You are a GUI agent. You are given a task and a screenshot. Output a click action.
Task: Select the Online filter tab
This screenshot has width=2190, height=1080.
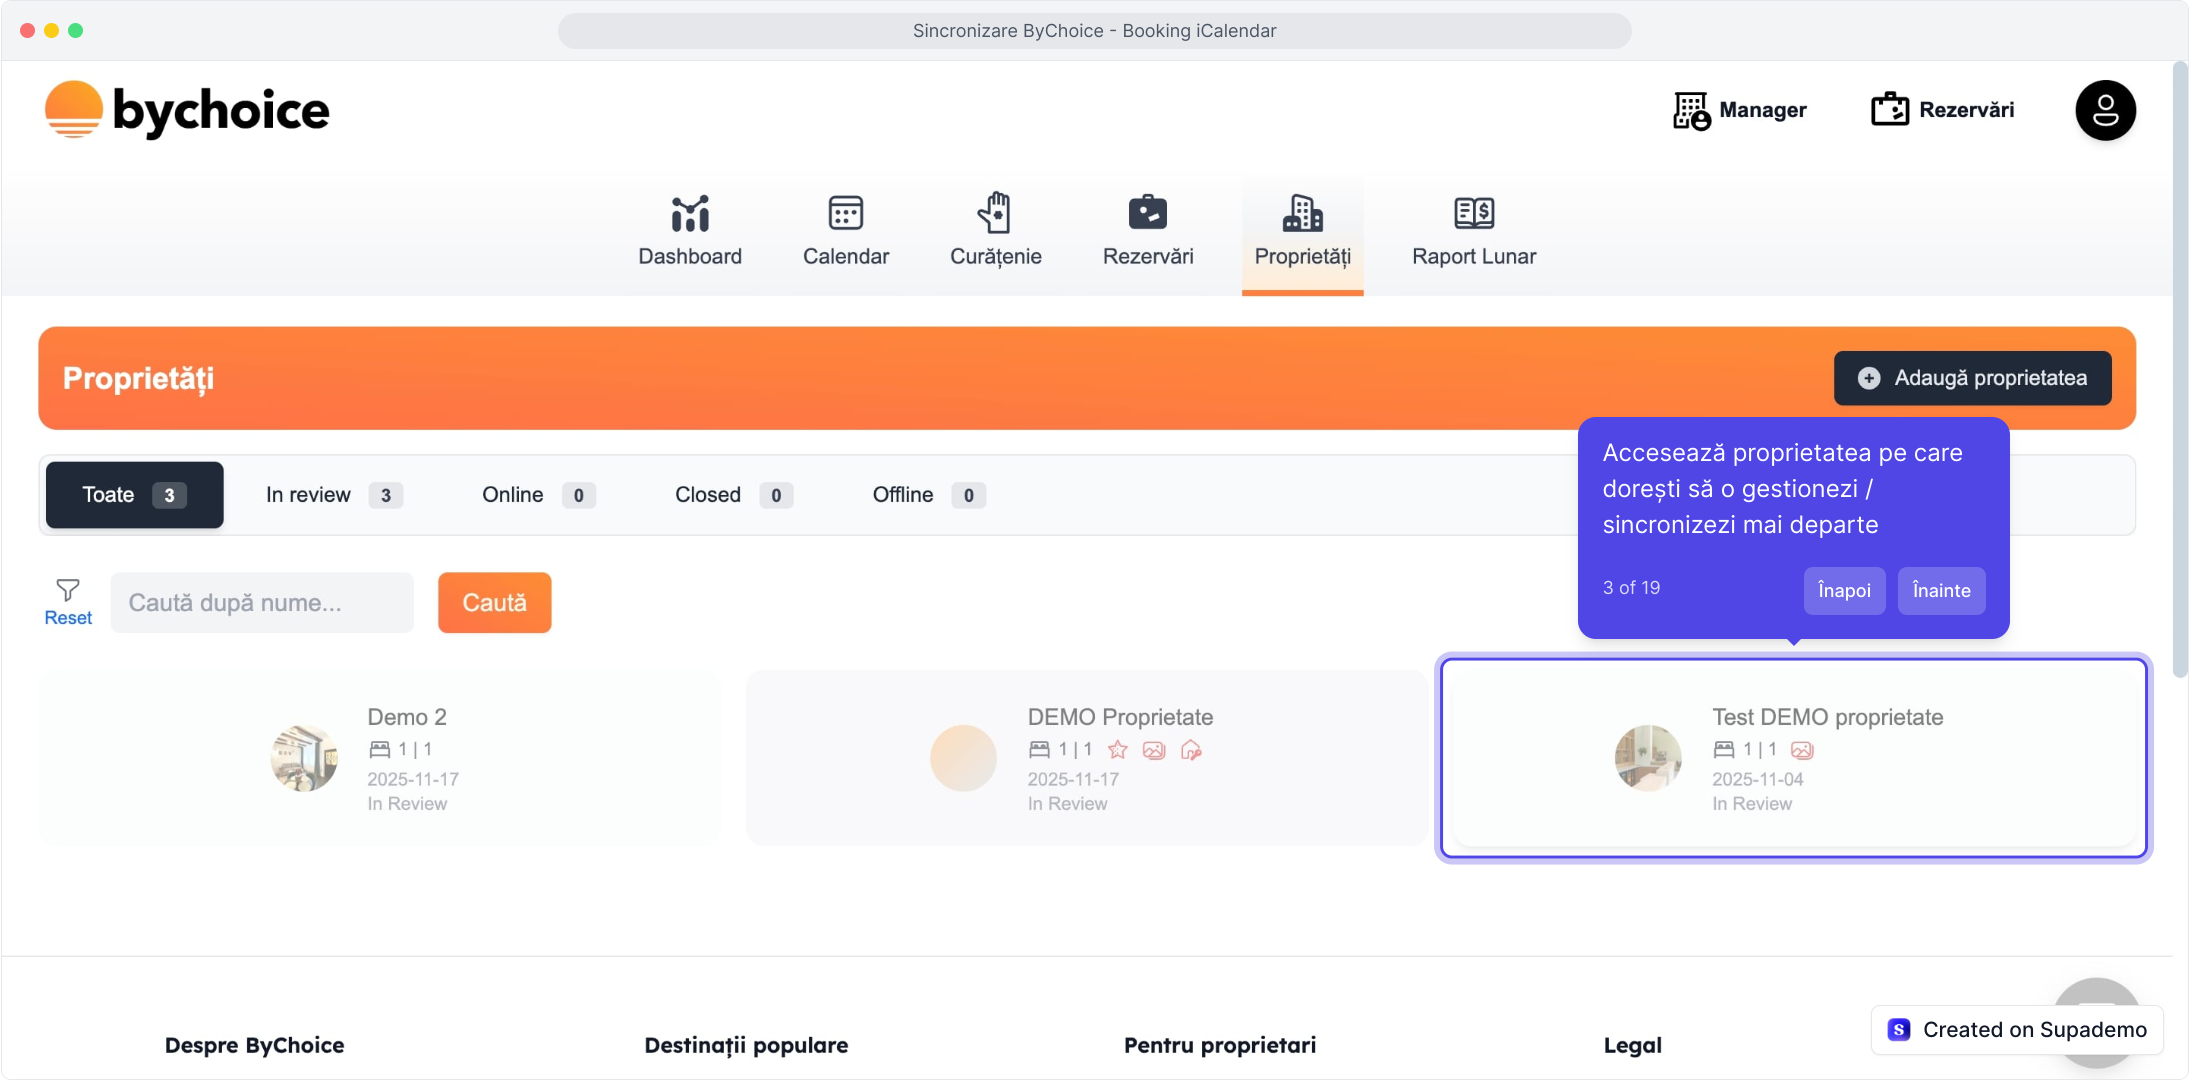tap(537, 495)
